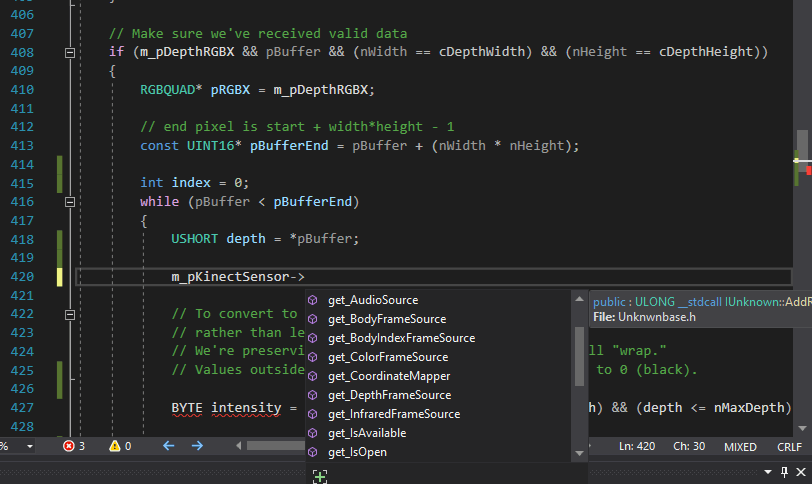Click the MIXED tabs/spaces indicator
812x484 pixels.
[x=740, y=447]
